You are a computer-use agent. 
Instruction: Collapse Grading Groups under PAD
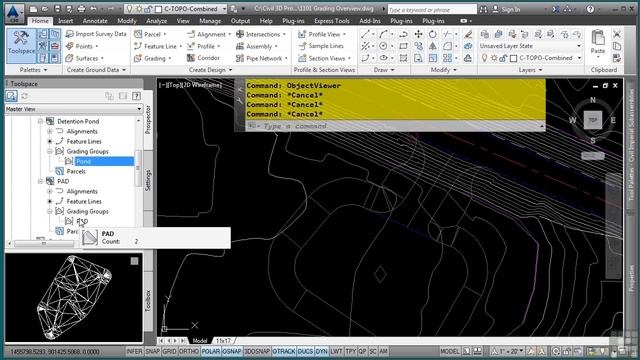point(50,211)
